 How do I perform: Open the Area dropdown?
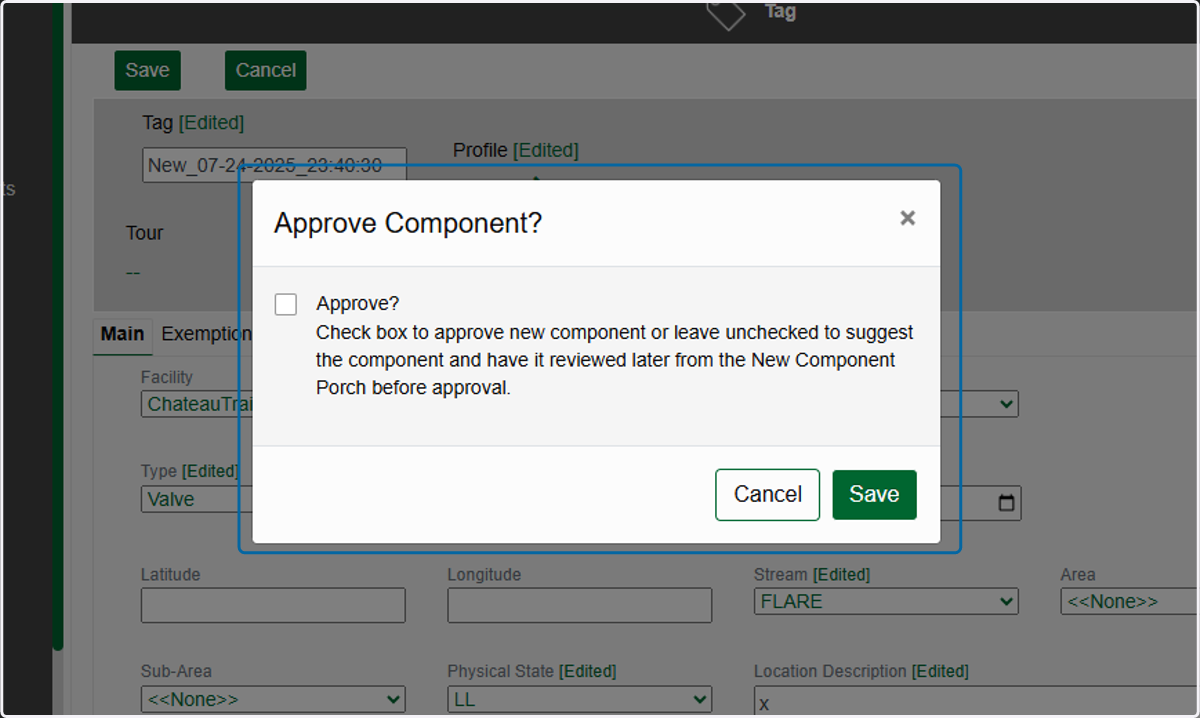[1130, 601]
